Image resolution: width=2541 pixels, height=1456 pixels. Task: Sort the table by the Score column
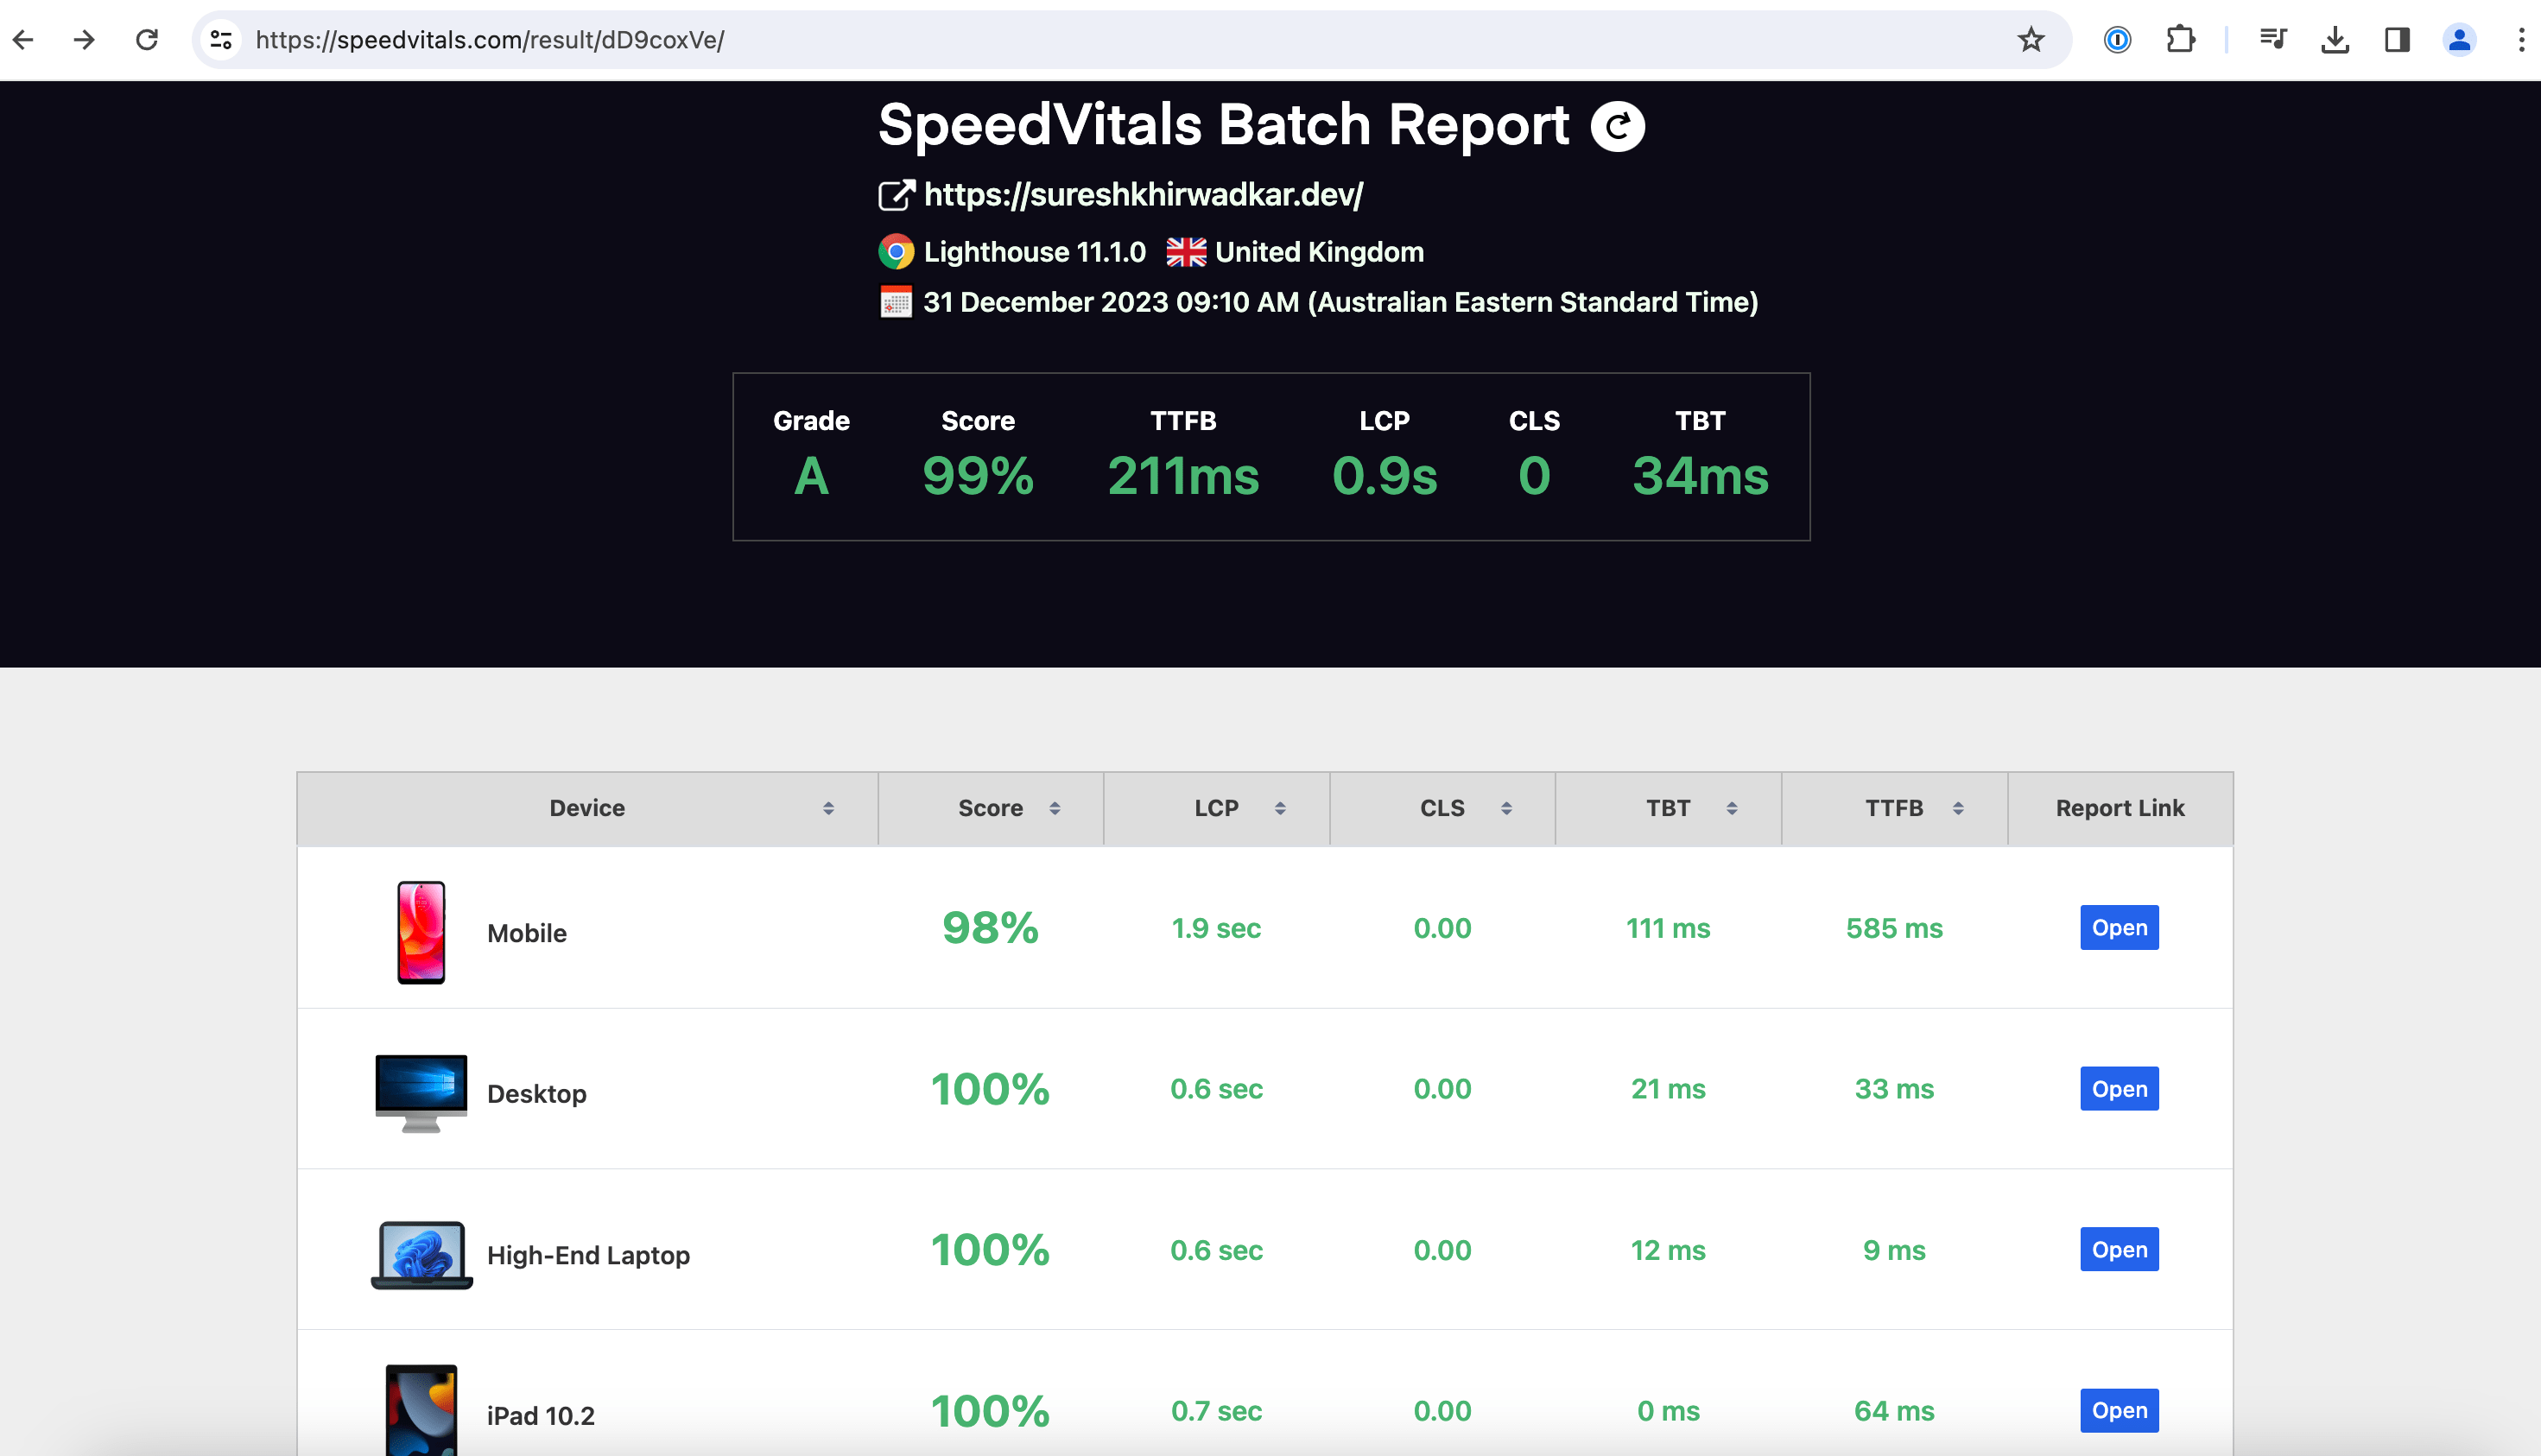[x=1056, y=808]
